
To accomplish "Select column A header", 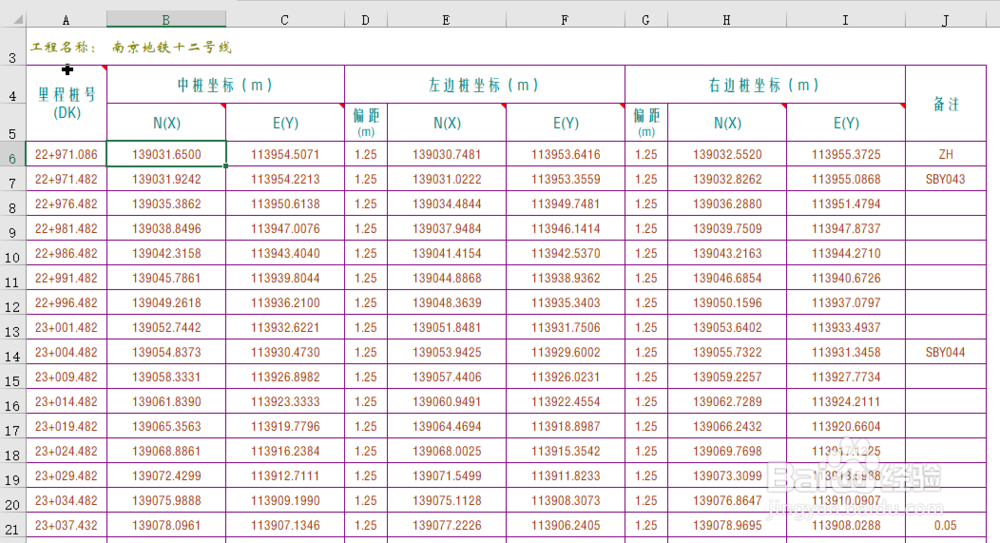I will click(x=66, y=20).
